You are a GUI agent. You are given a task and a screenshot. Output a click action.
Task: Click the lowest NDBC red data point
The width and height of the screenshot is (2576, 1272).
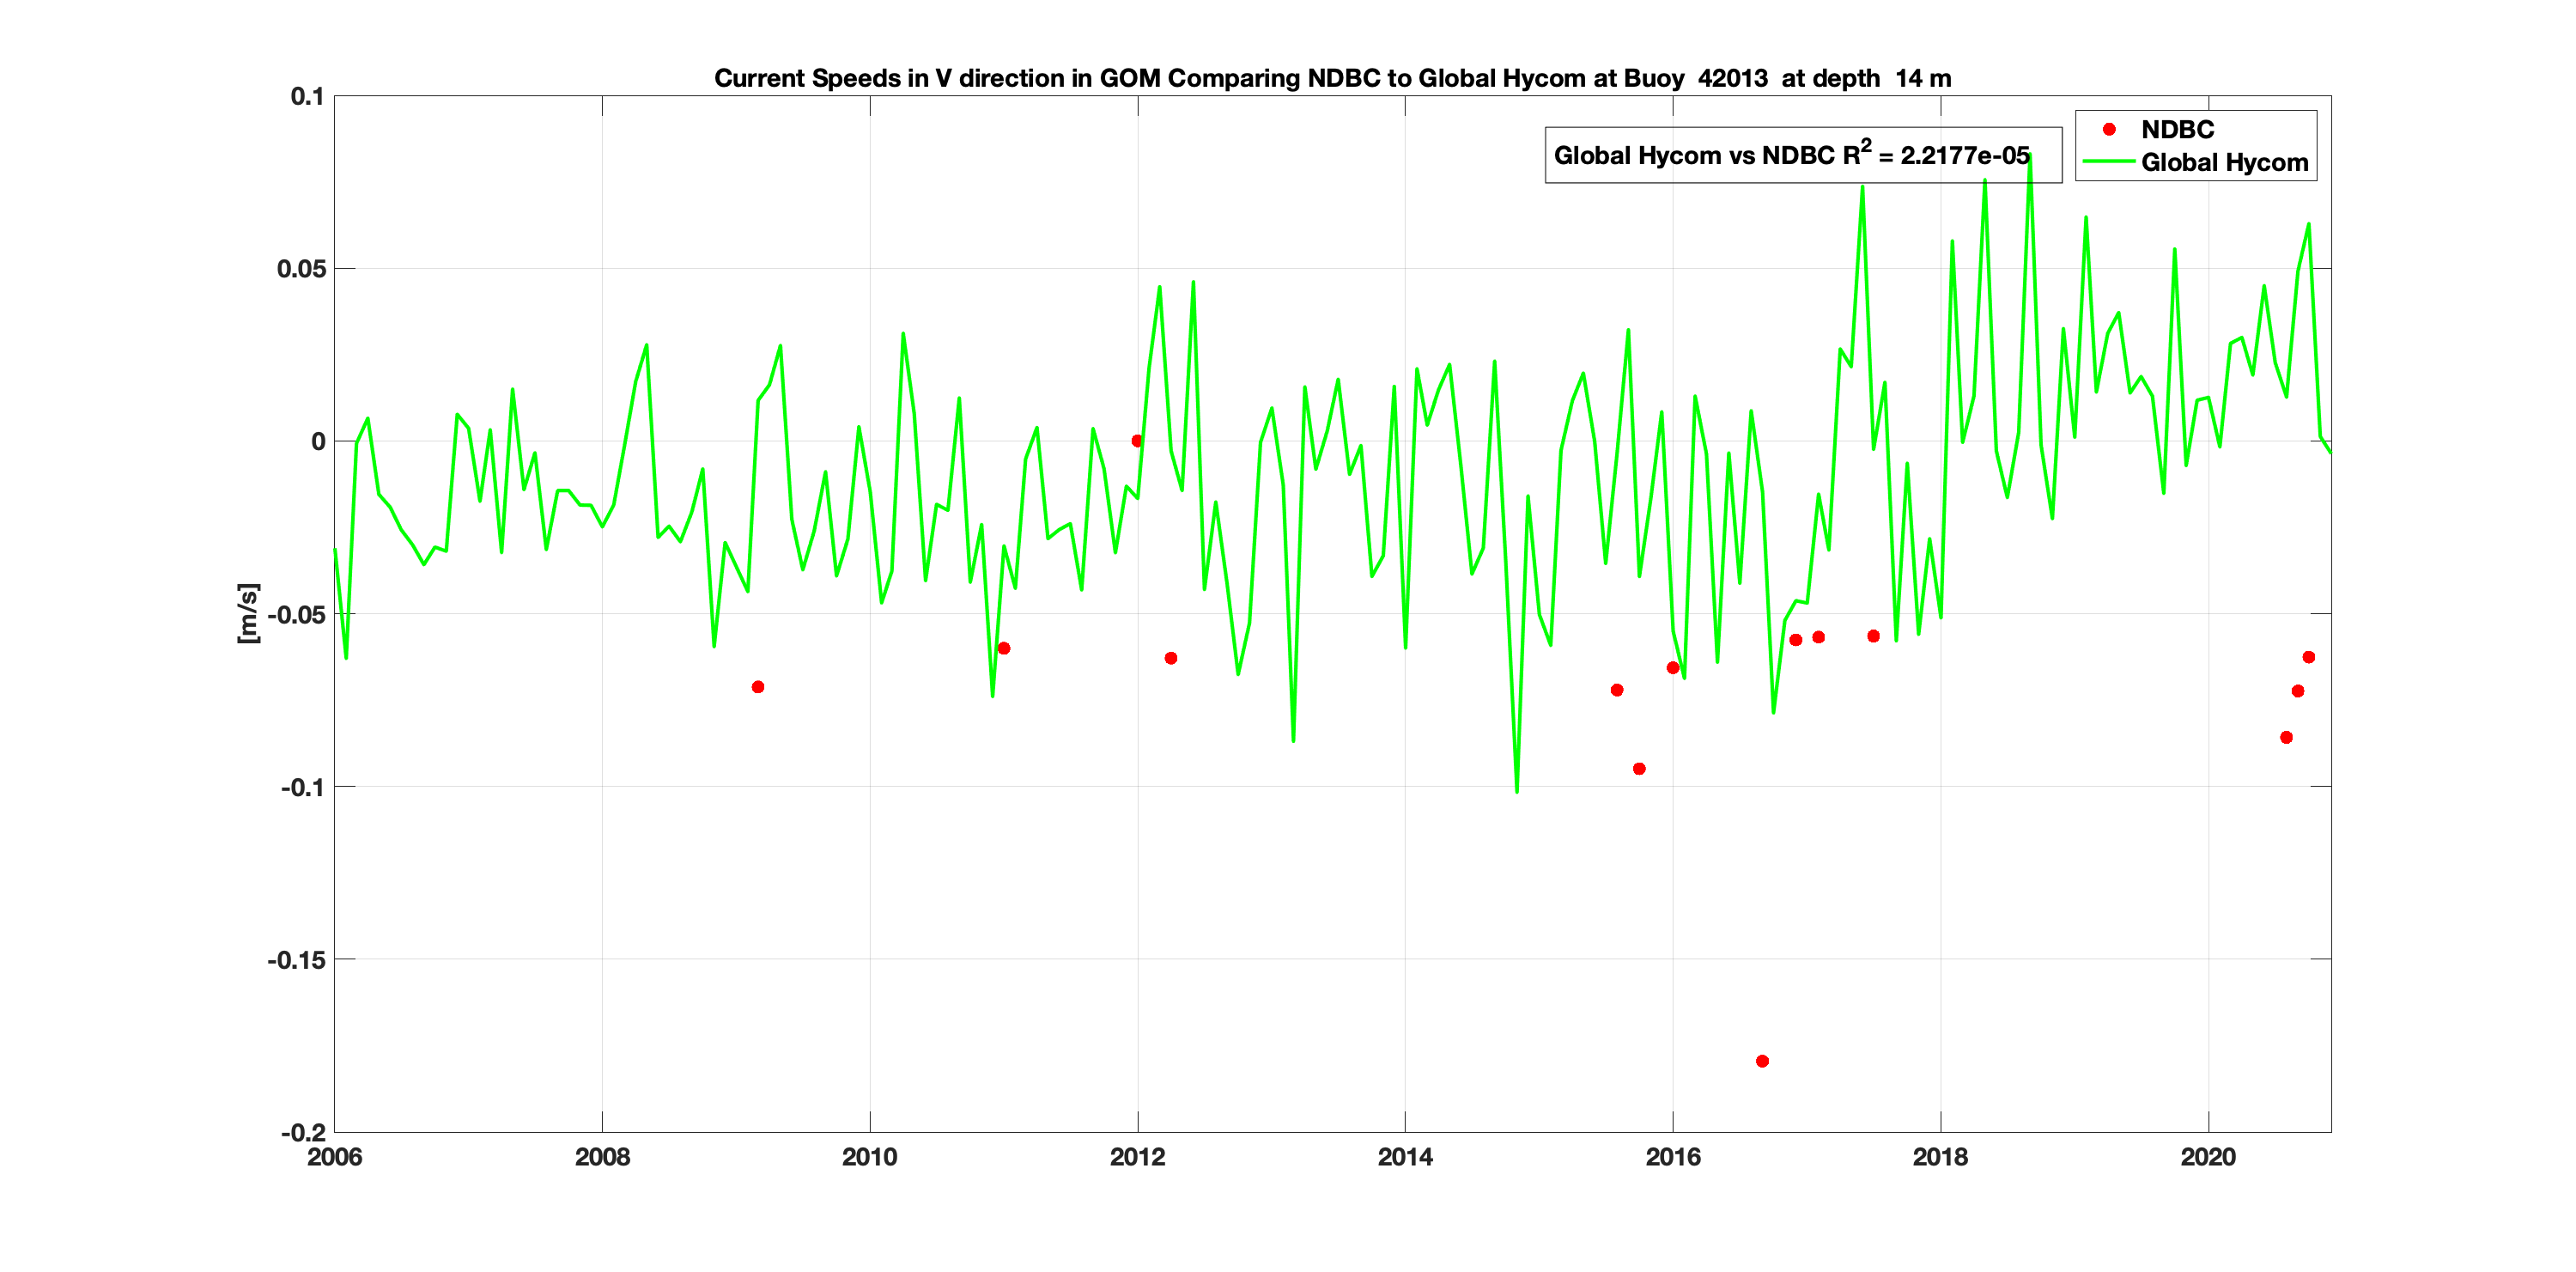[x=1762, y=1061]
